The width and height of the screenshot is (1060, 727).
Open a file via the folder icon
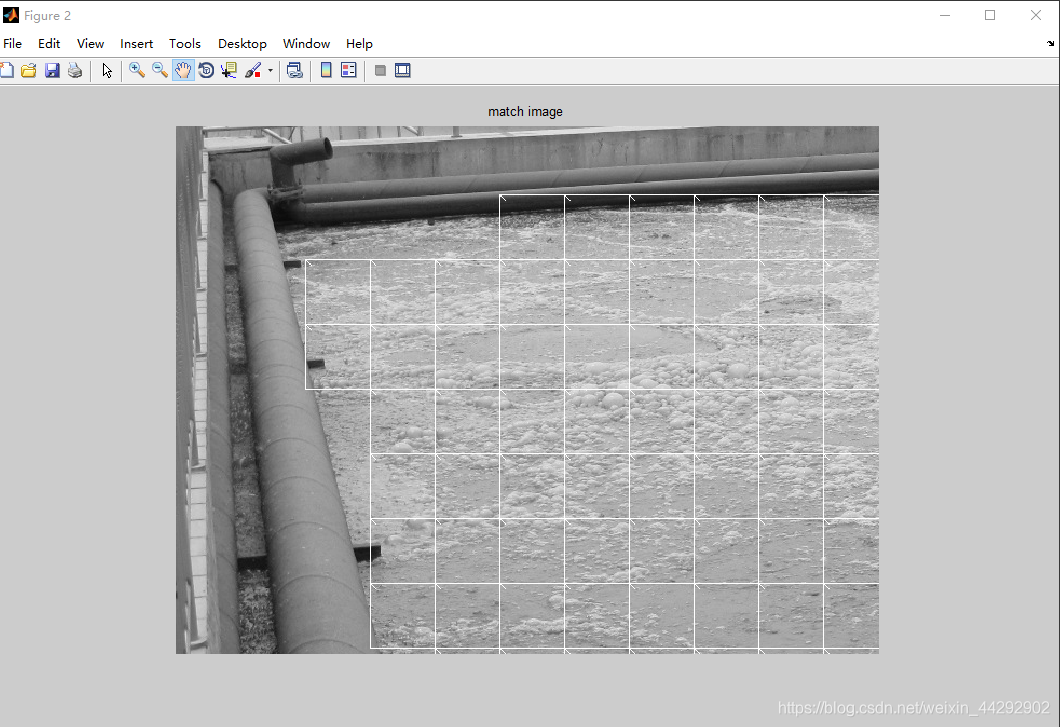[28, 70]
